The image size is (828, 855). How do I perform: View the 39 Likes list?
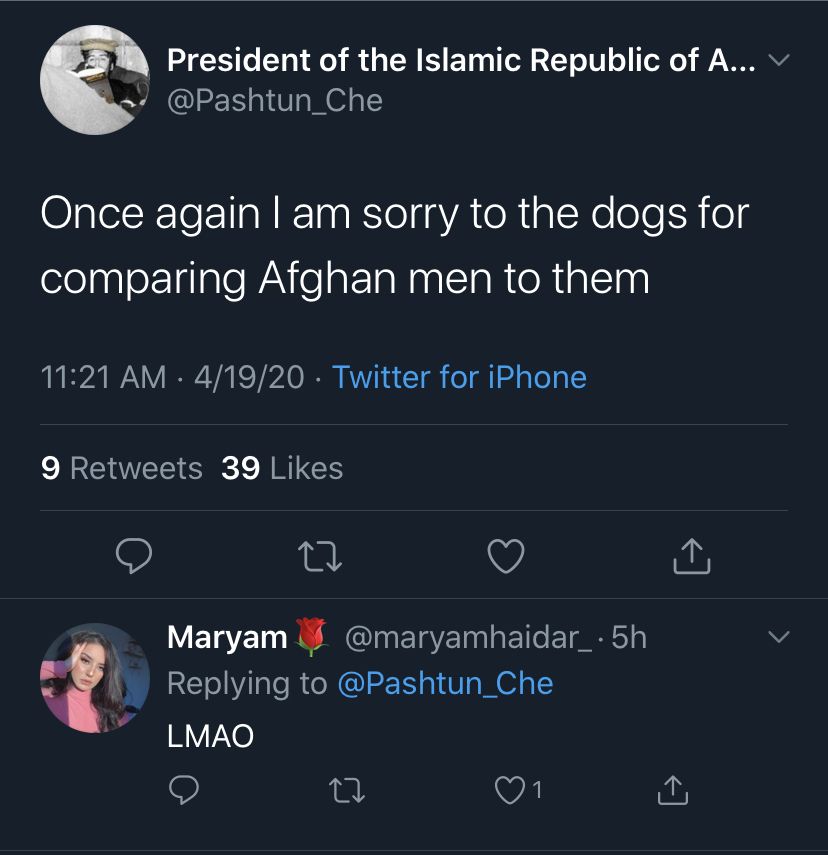coord(282,468)
